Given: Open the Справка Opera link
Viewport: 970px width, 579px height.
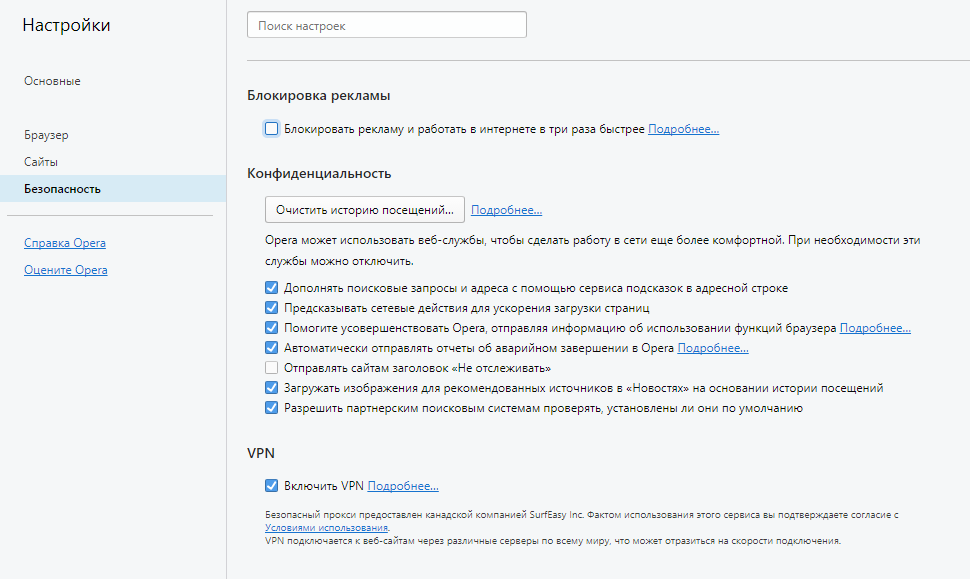Looking at the screenshot, I should click(x=65, y=243).
